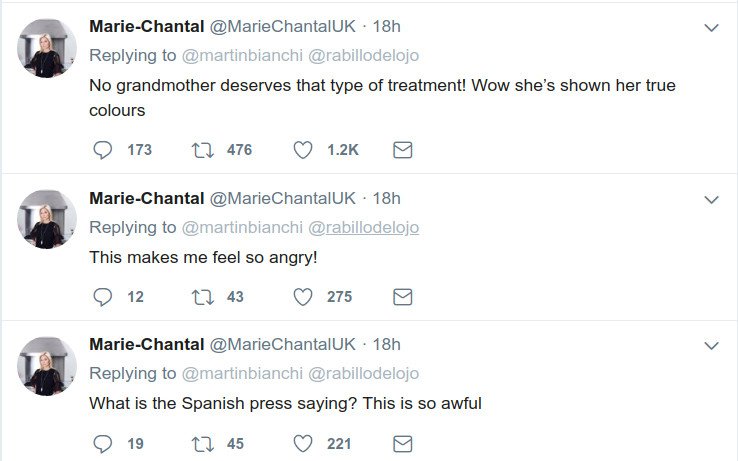738x461 pixels.
Task: Share 'Spanish press' tweet via direct message
Action: click(x=402, y=443)
